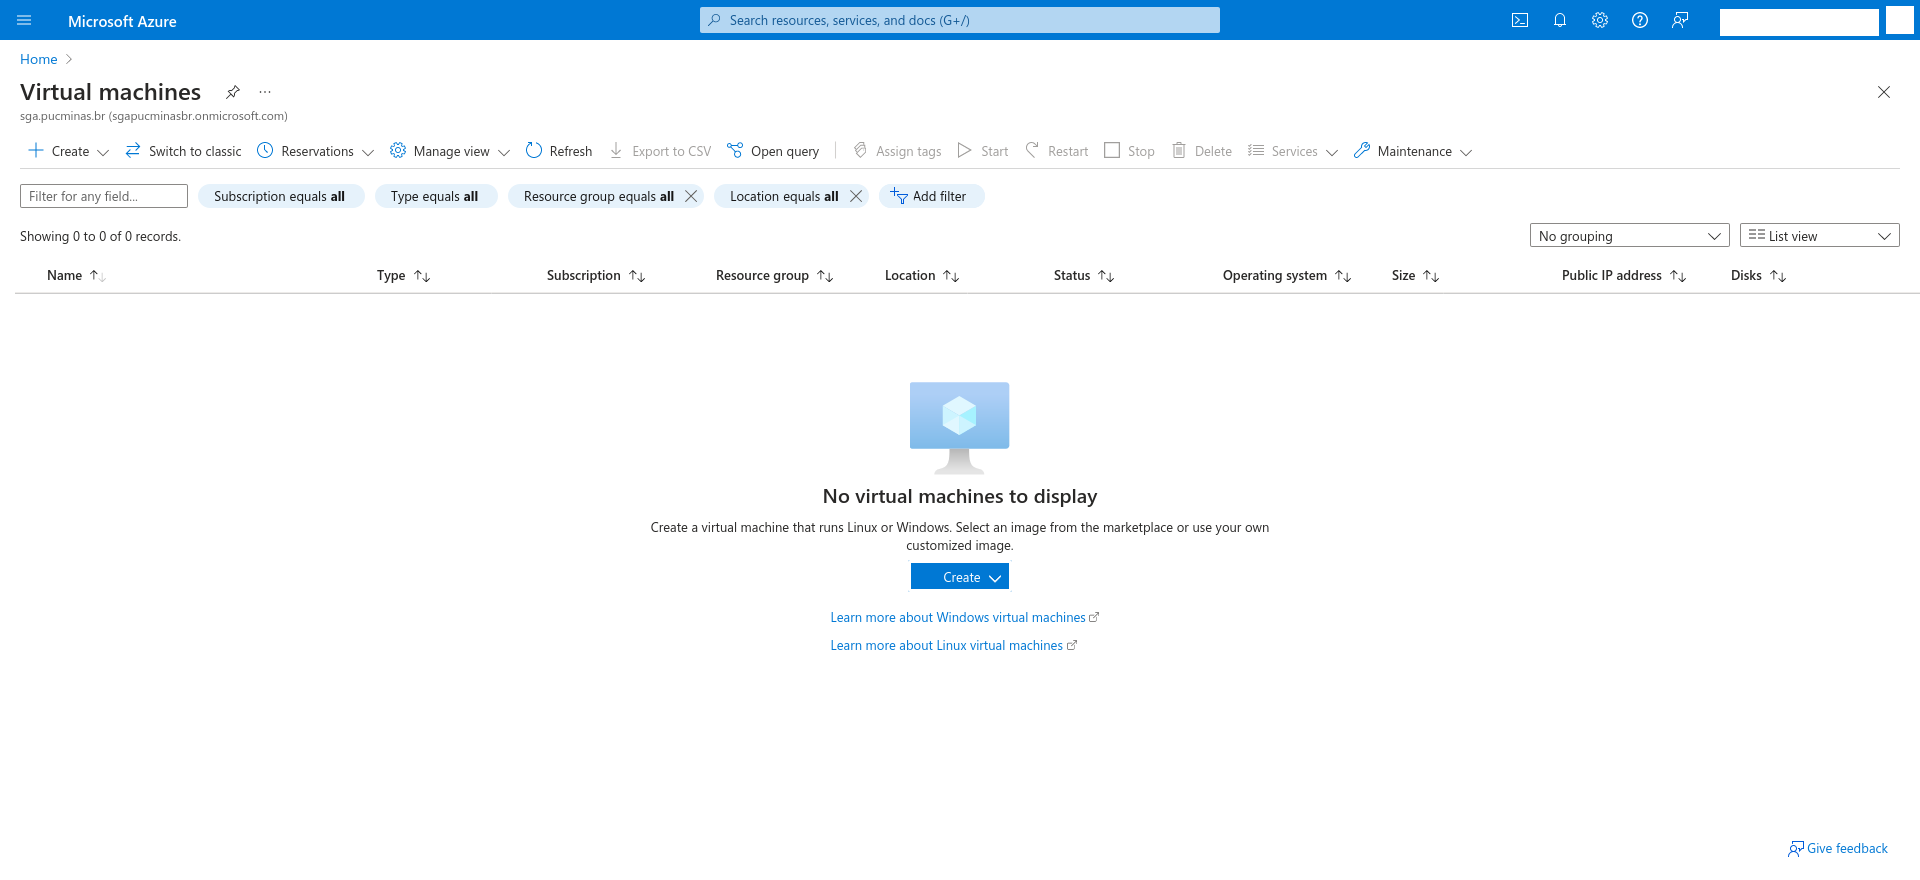The height and width of the screenshot is (880, 1920).
Task: Sort by Public IP address column
Action: point(1624,275)
